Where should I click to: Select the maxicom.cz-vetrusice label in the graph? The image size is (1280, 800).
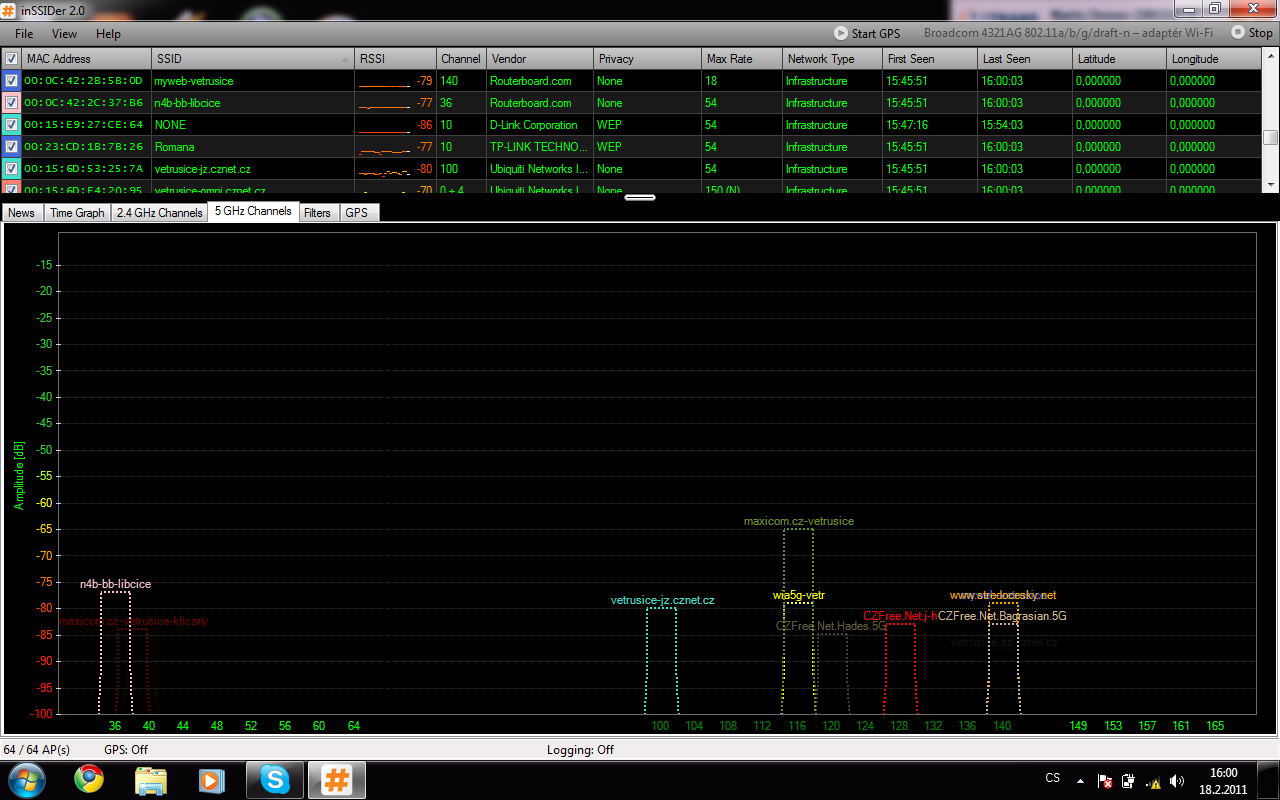tap(798, 521)
